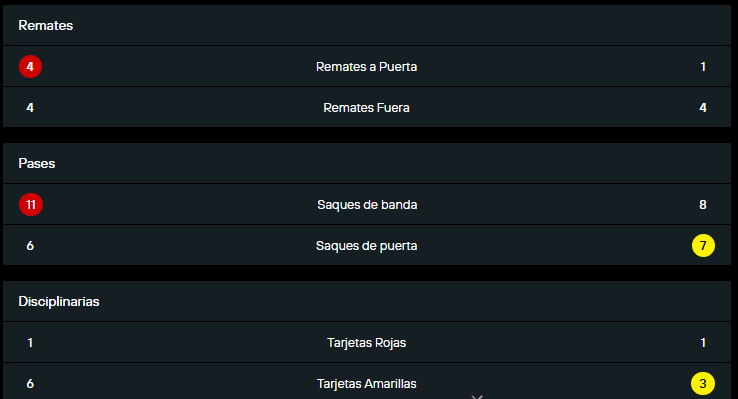Click the yellow 3 badge for Tarjetas Amarillas

pos(703,383)
